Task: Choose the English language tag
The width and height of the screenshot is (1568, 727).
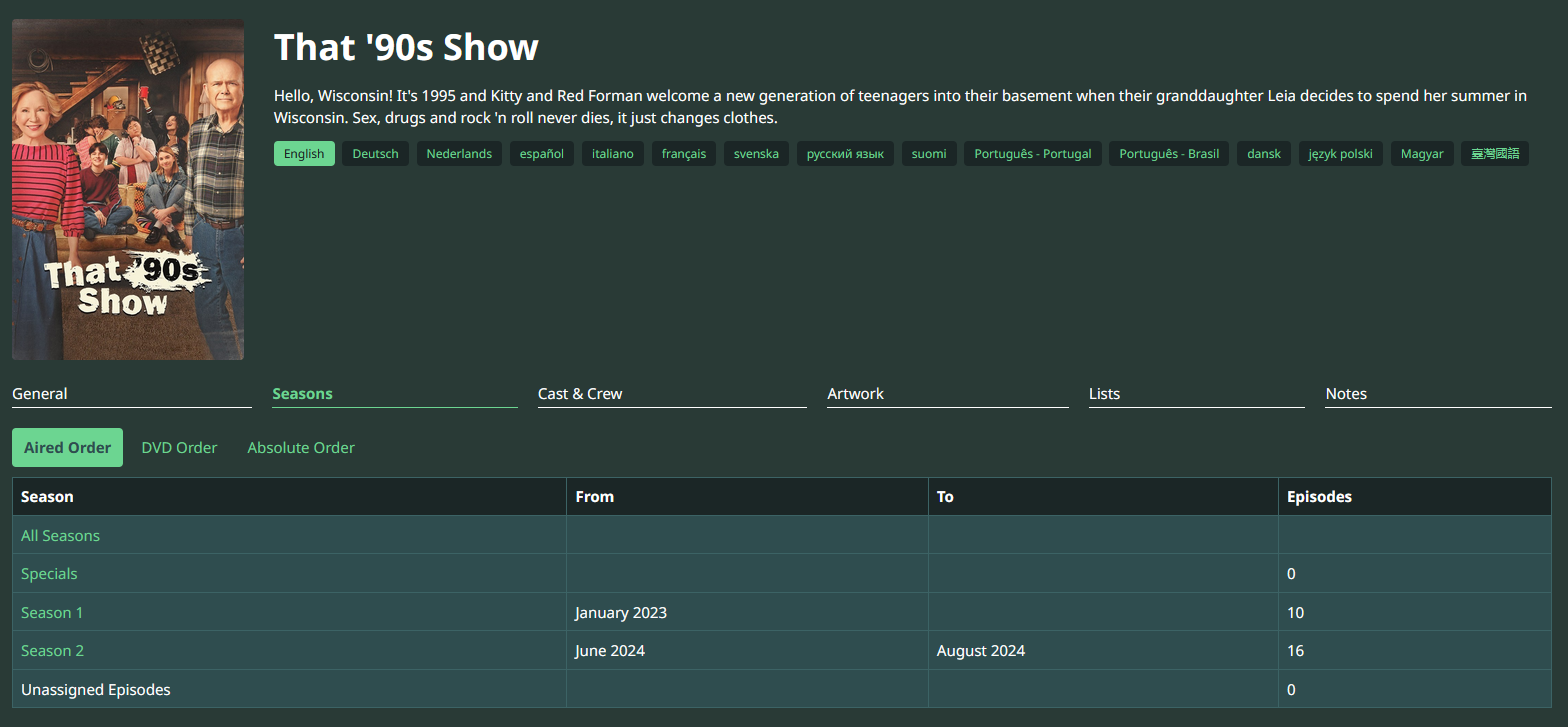Action: 304,154
